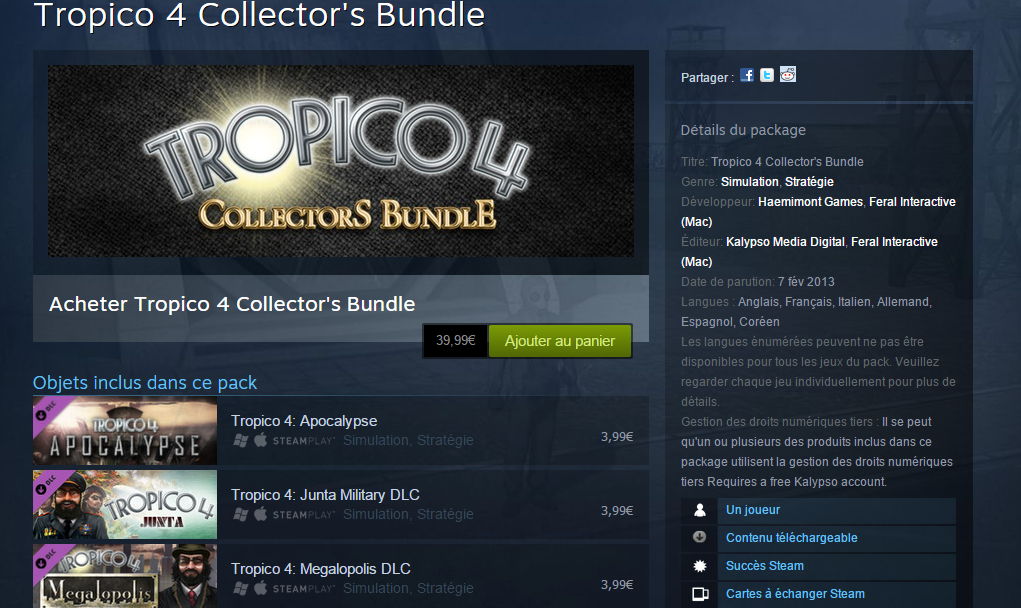Click the Windows icon beside Tropico 4: Apocalypse
The width and height of the screenshot is (1021, 608).
[241, 441]
